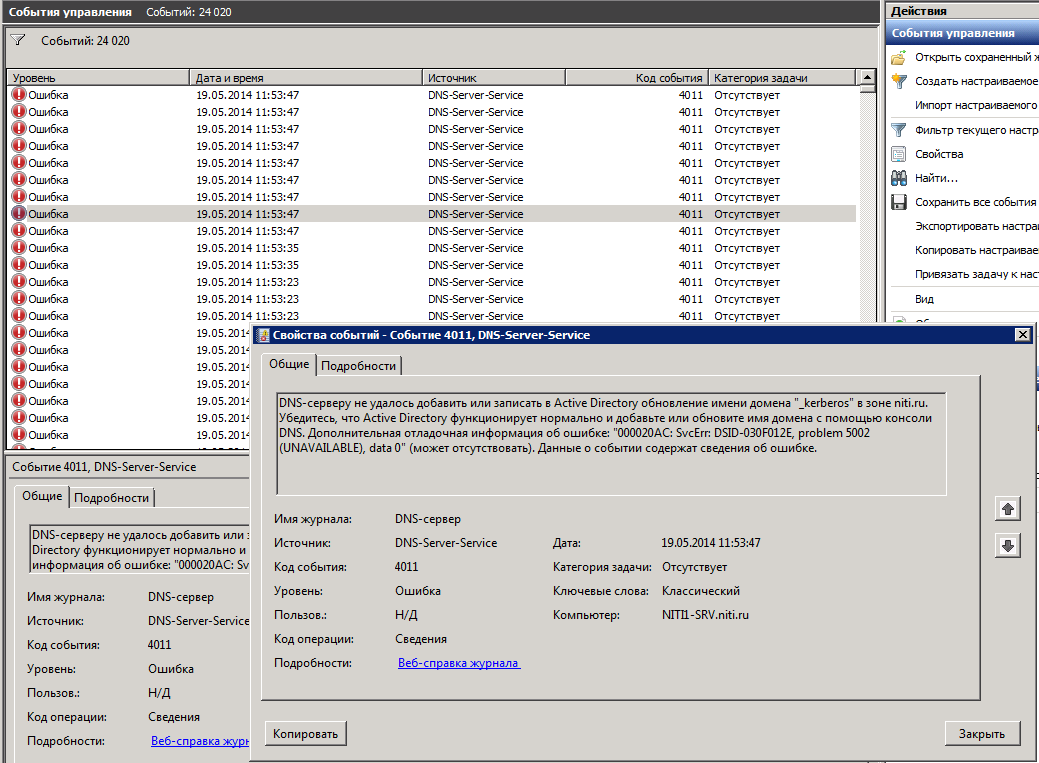Click the filter current view funnel icon
The image size is (1039, 763).
point(899,130)
